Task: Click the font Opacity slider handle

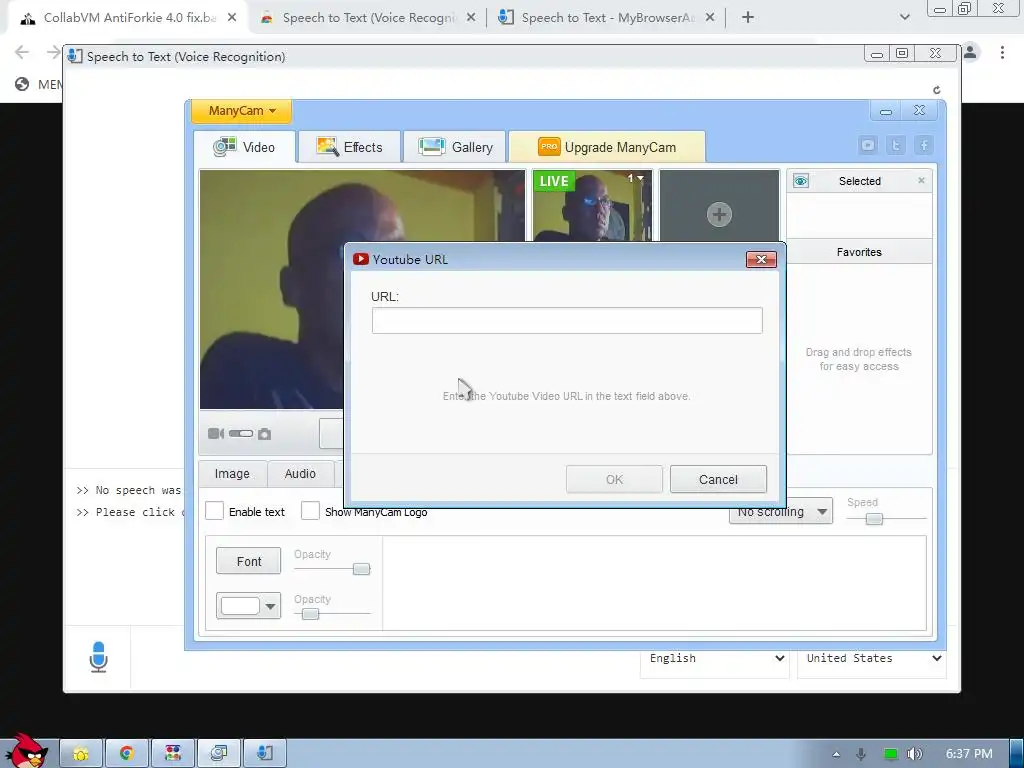Action: [361, 569]
